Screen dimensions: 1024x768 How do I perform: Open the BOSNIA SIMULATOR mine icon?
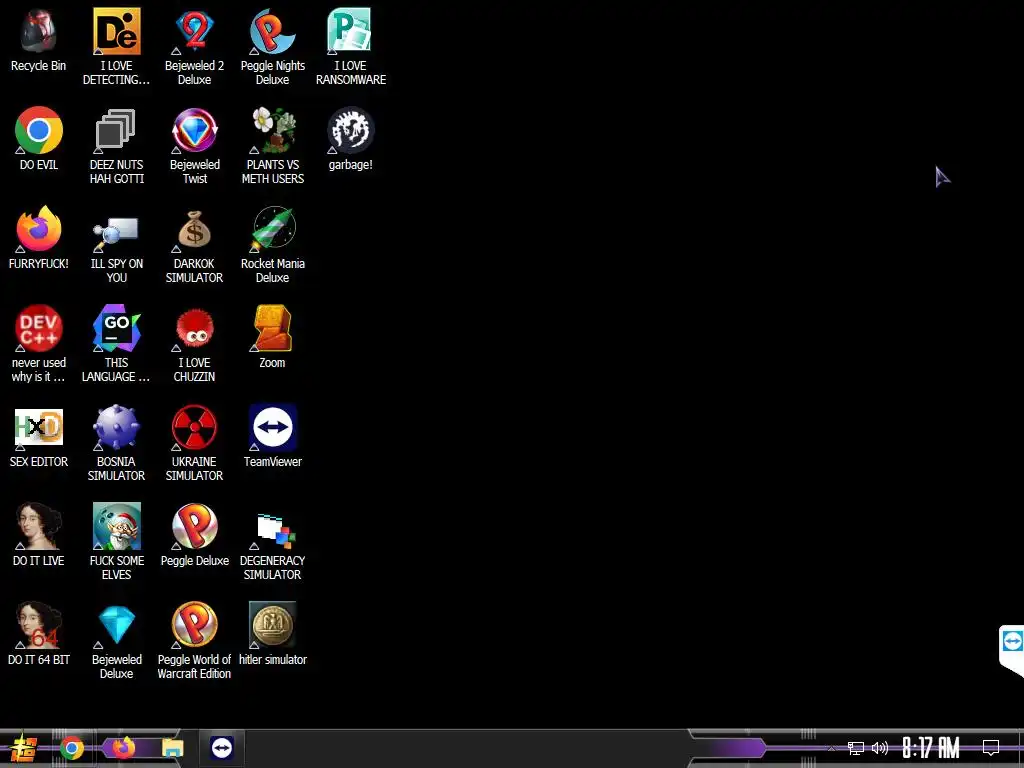pos(116,427)
